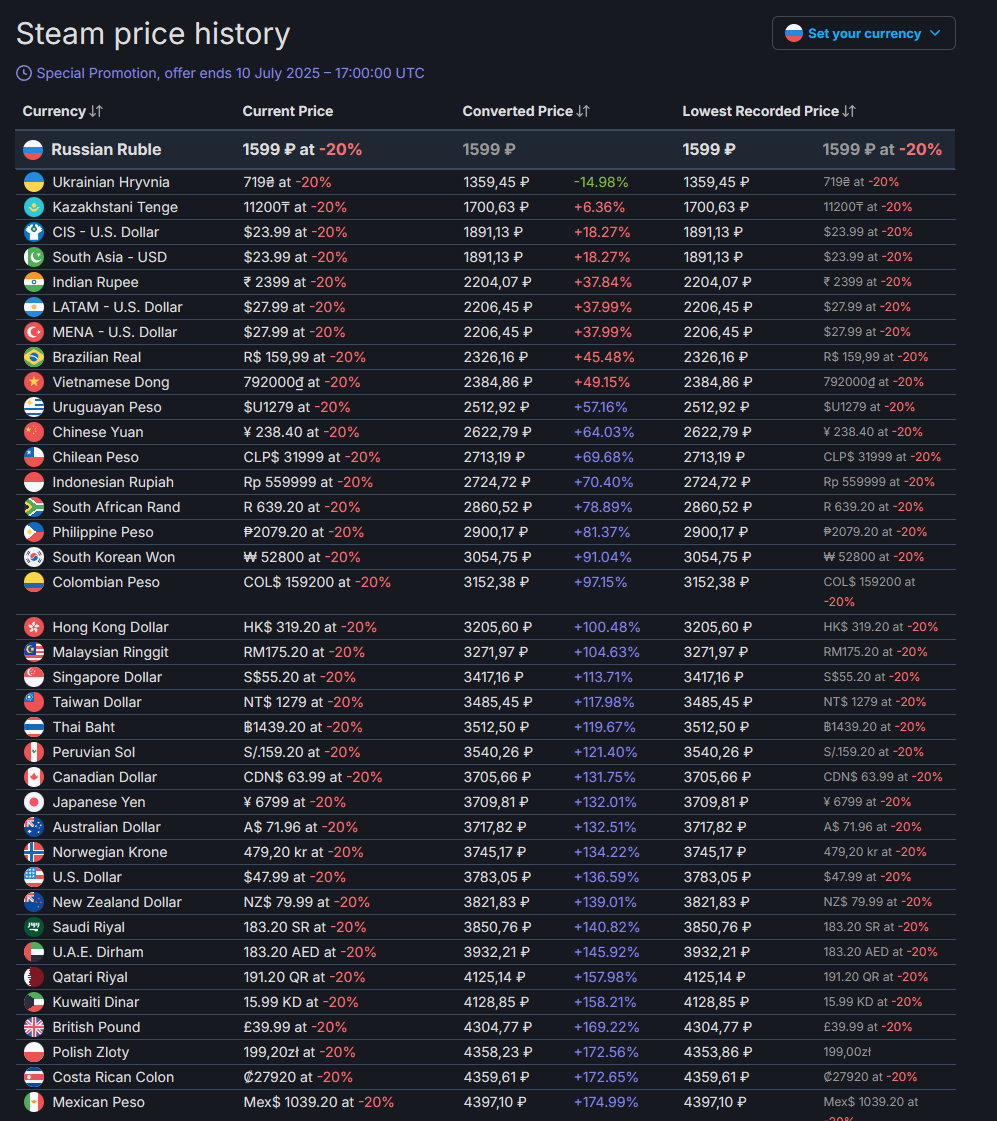Click the Ukrainian Hryvnia flag icon

point(34,182)
